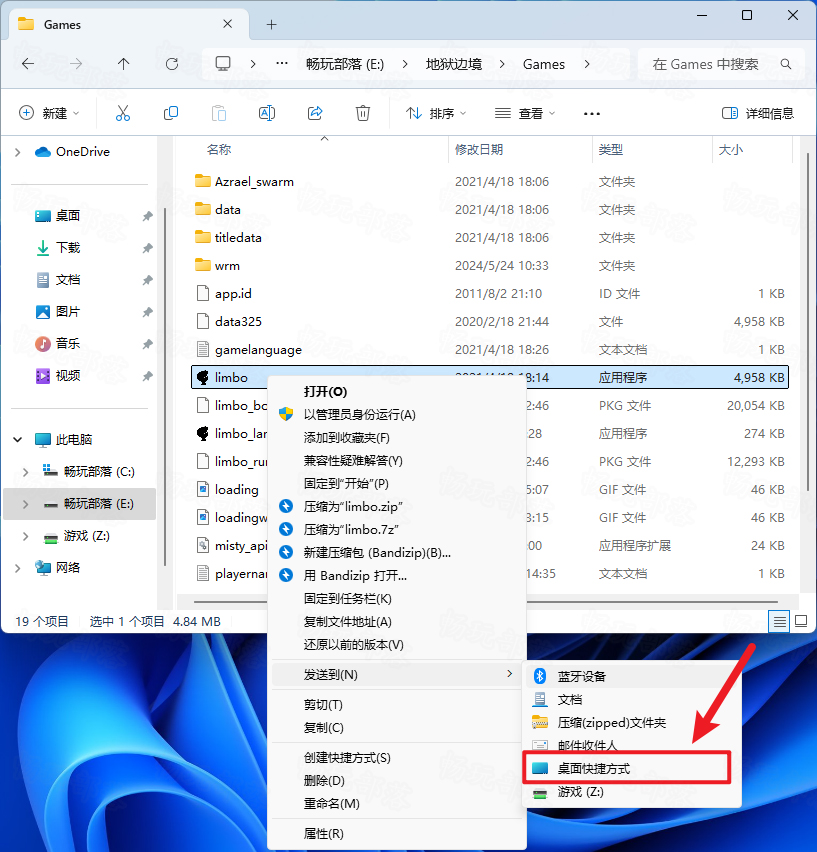Expand 畅玩部落 (E:) drive node
The width and height of the screenshot is (817, 852).
(x=26, y=504)
